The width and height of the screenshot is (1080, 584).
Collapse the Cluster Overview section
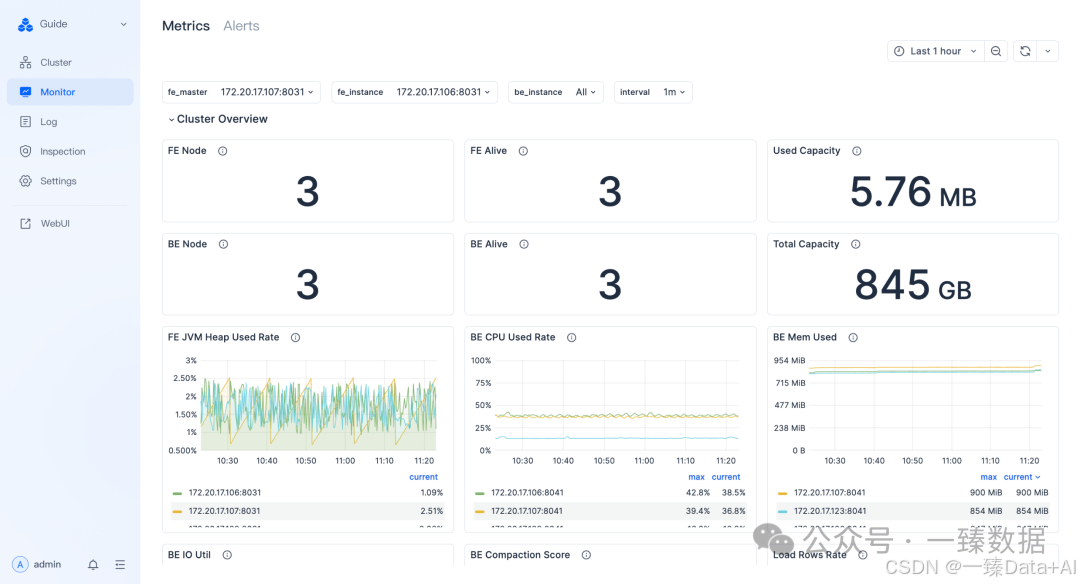click(x=218, y=119)
